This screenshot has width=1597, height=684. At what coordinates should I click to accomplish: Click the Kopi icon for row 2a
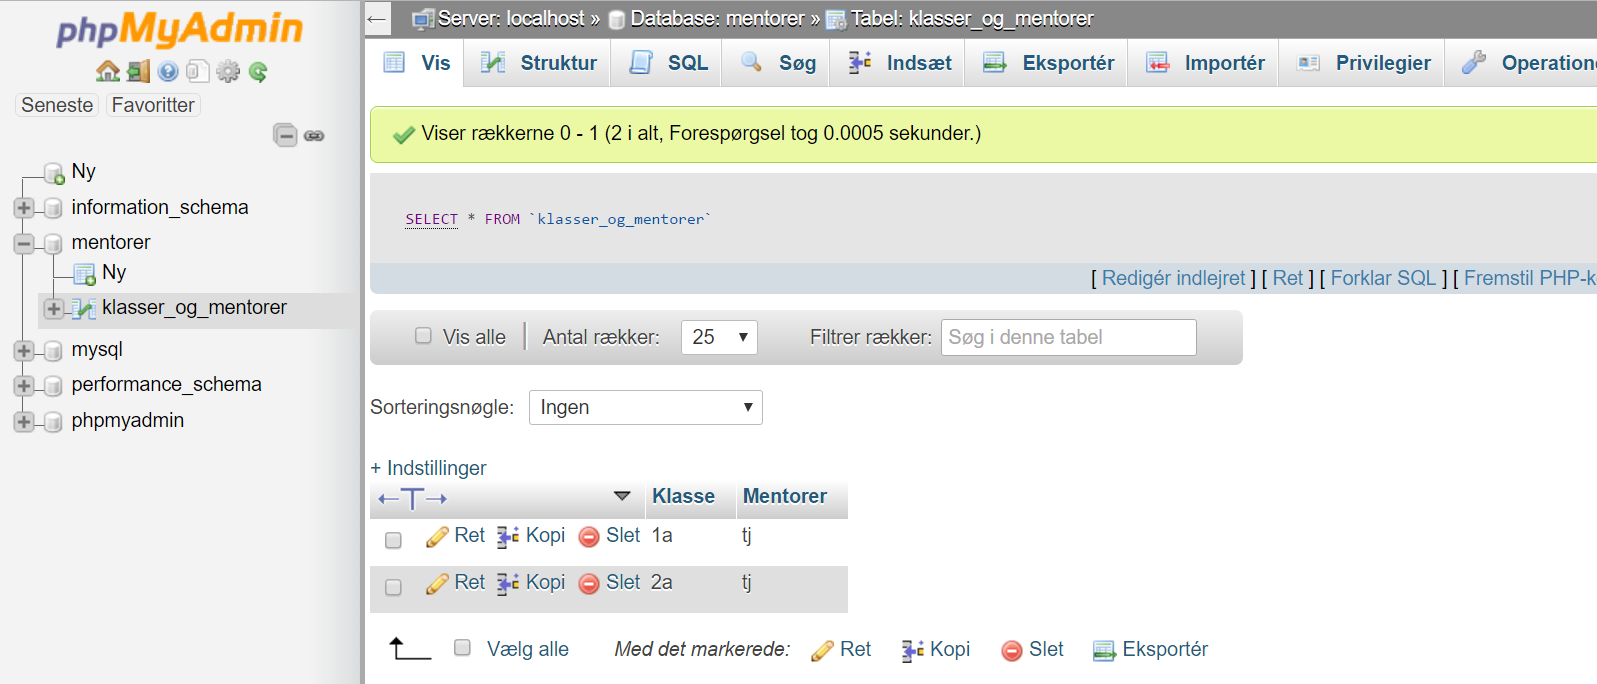click(508, 584)
